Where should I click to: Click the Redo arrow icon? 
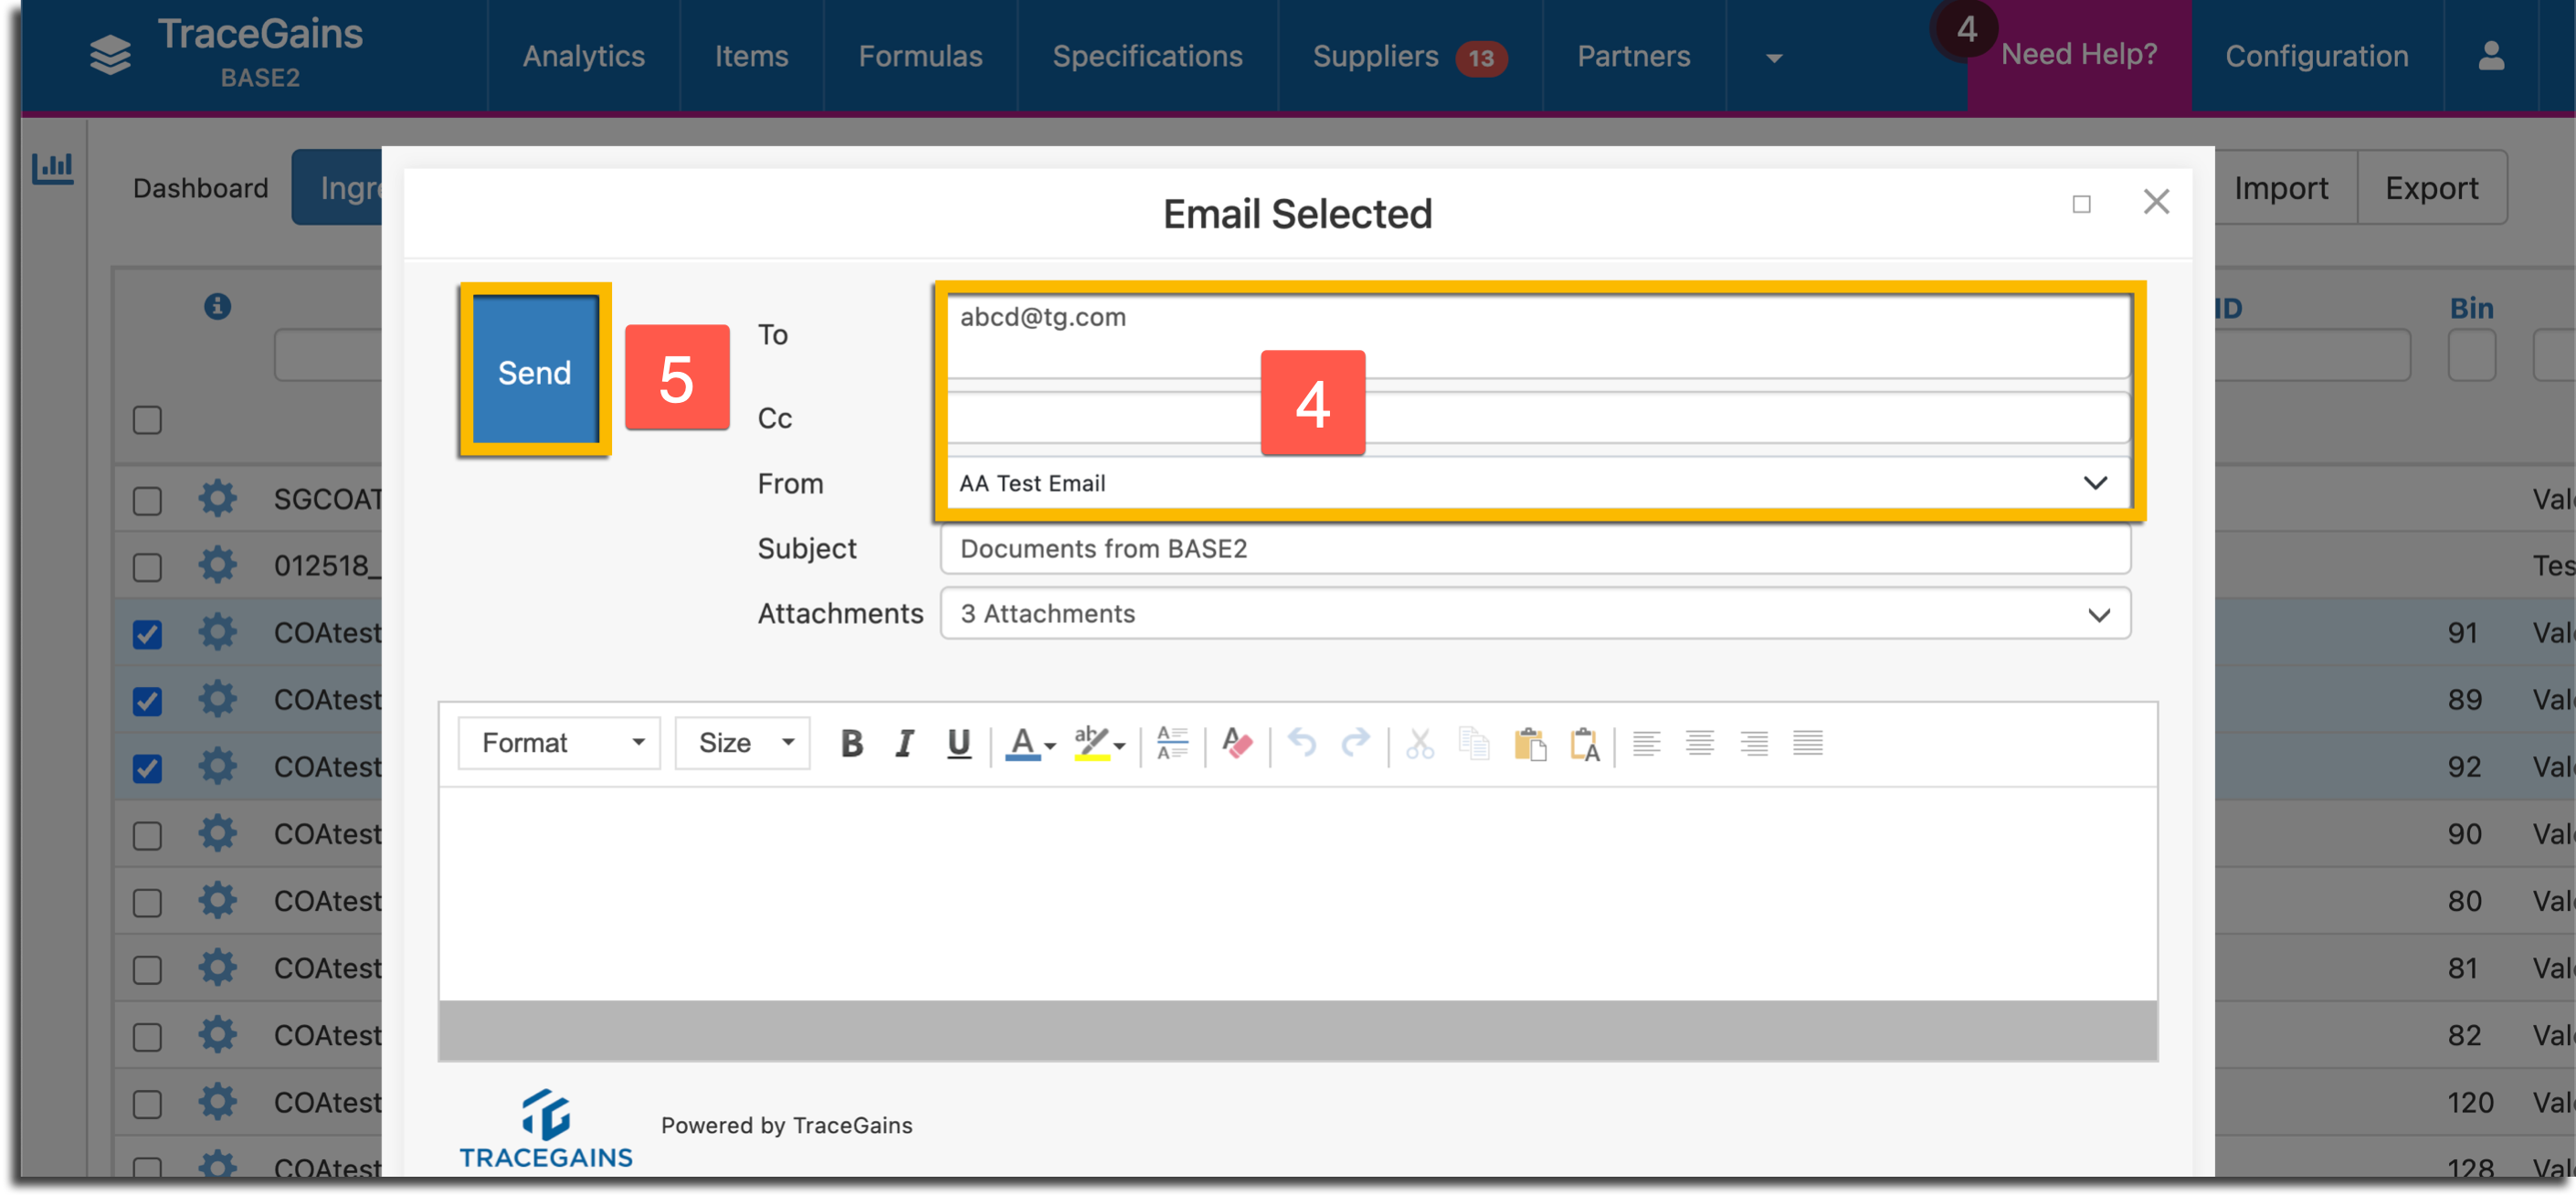(x=1355, y=743)
